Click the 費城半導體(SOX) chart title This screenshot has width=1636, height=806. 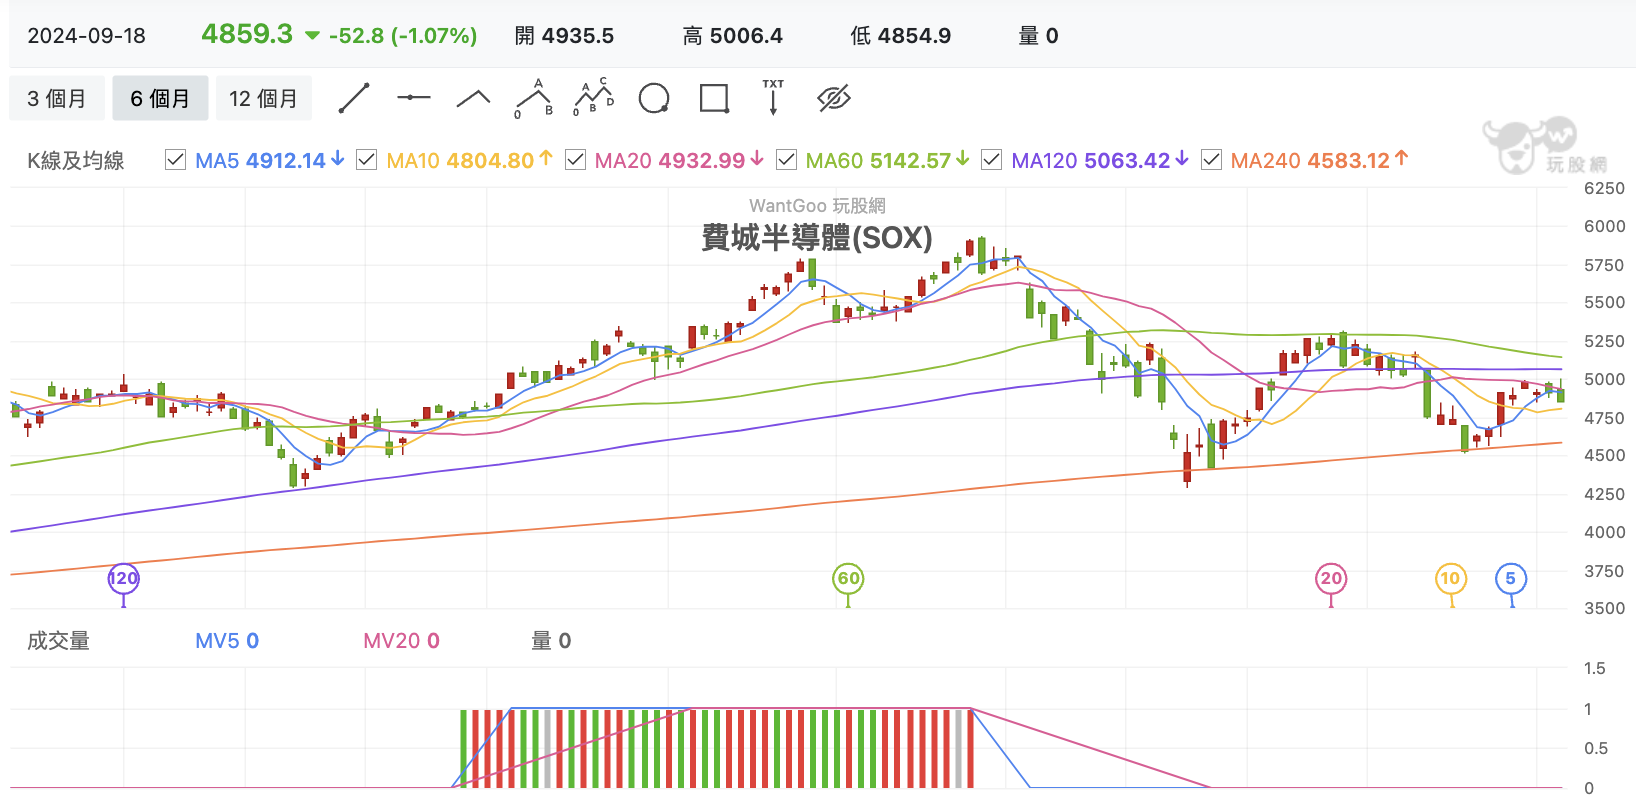click(x=817, y=237)
